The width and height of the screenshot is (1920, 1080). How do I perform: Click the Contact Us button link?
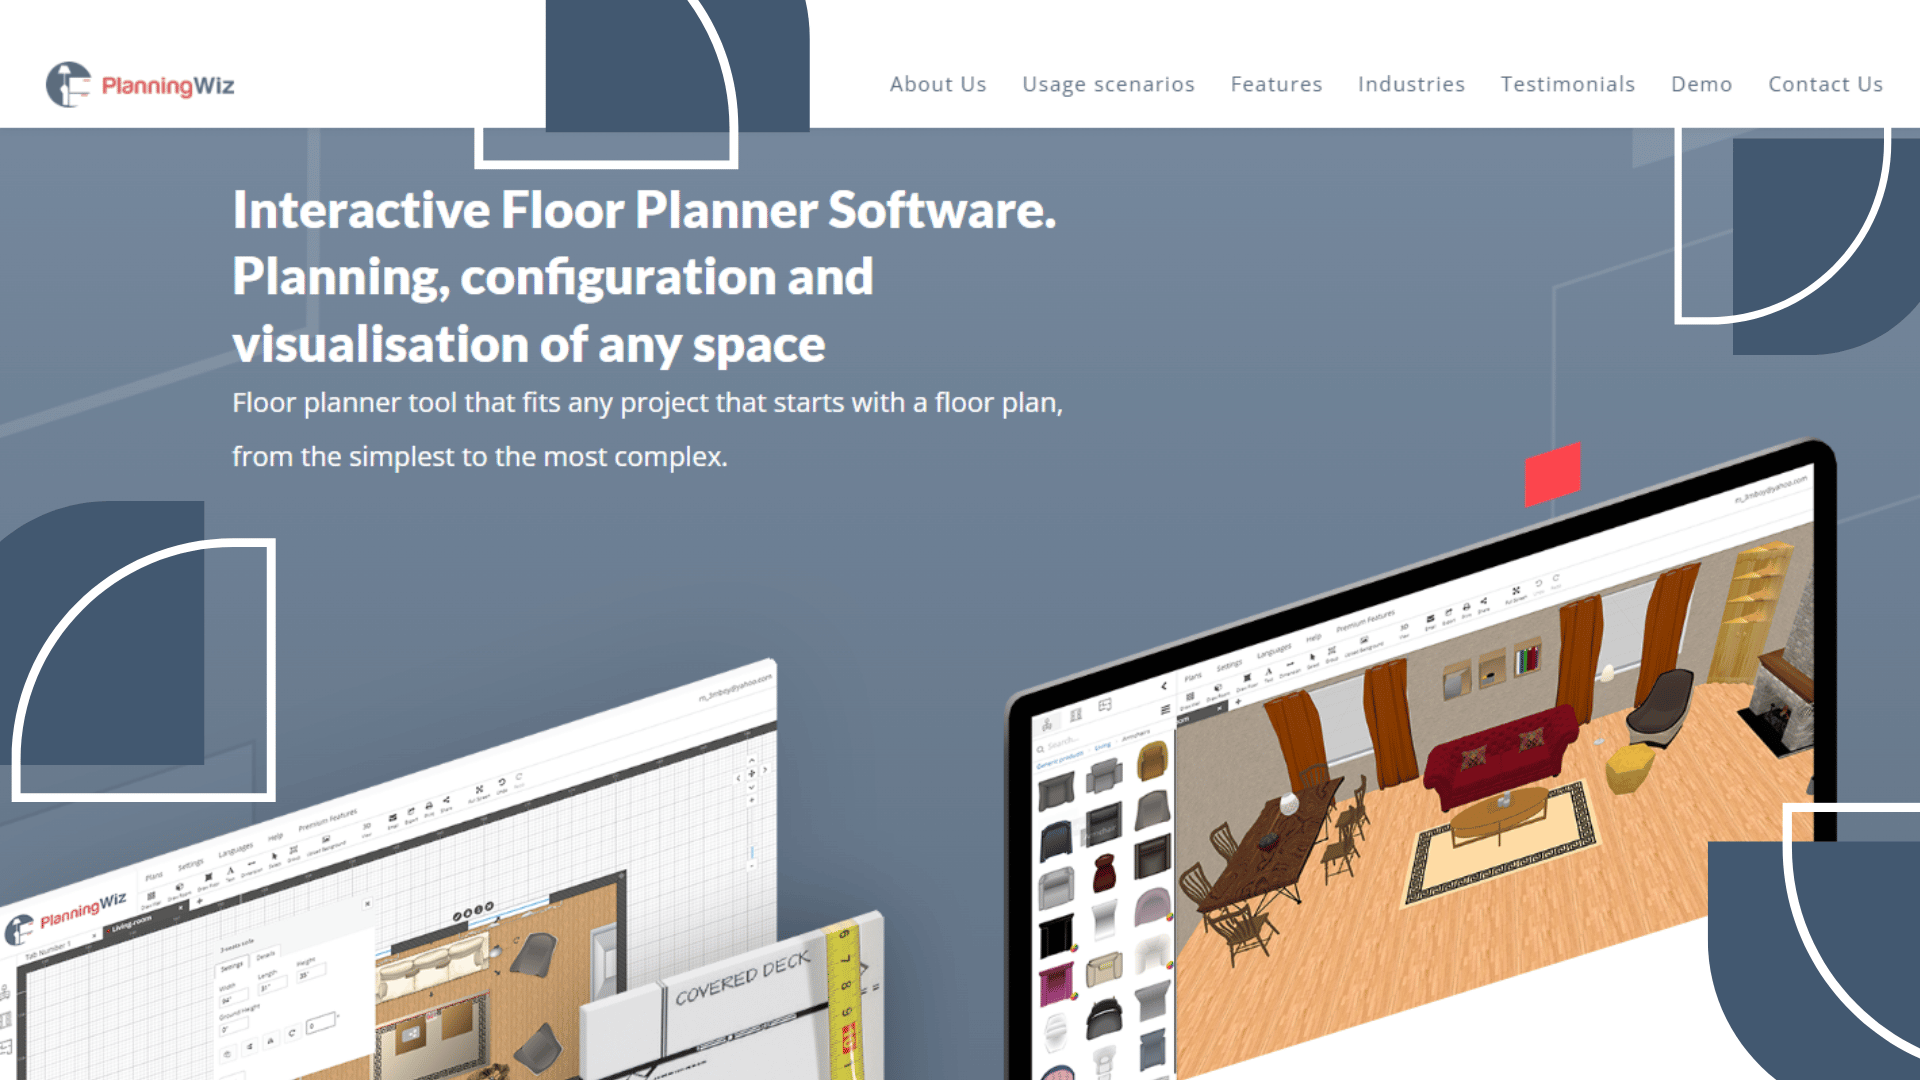(1825, 83)
